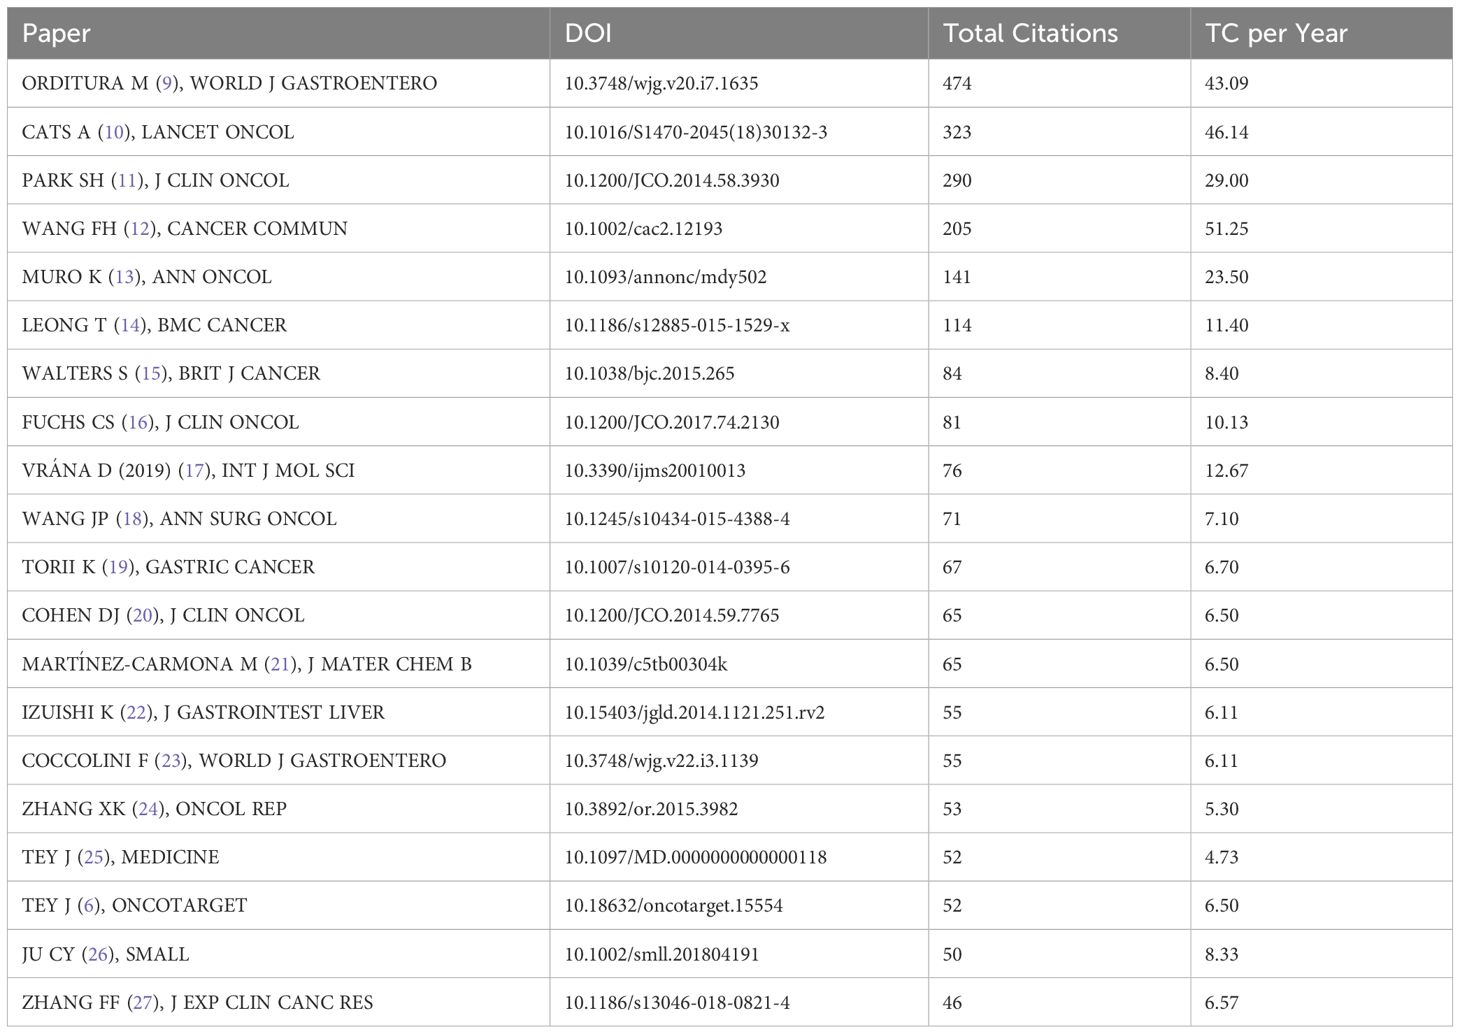Viewport: 1460px width, 1034px height.
Task: Click total citations value 46
Action: click(x=952, y=1002)
